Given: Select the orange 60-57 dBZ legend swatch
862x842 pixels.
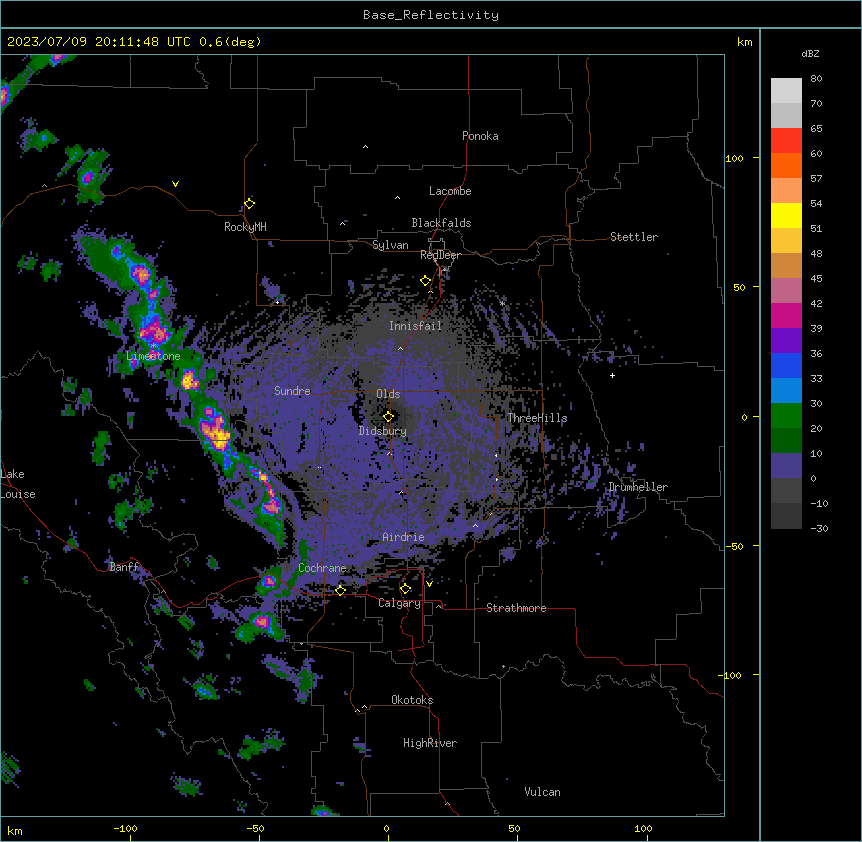Looking at the screenshot, I should (x=786, y=165).
